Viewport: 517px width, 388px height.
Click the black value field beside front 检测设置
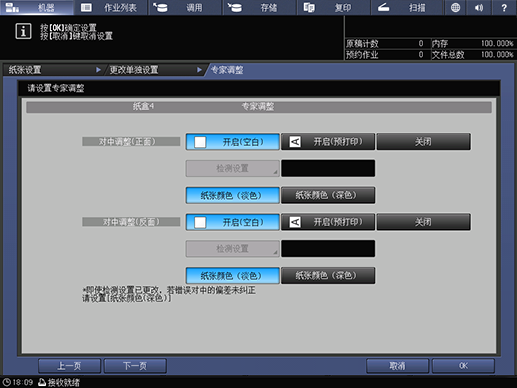(x=328, y=168)
